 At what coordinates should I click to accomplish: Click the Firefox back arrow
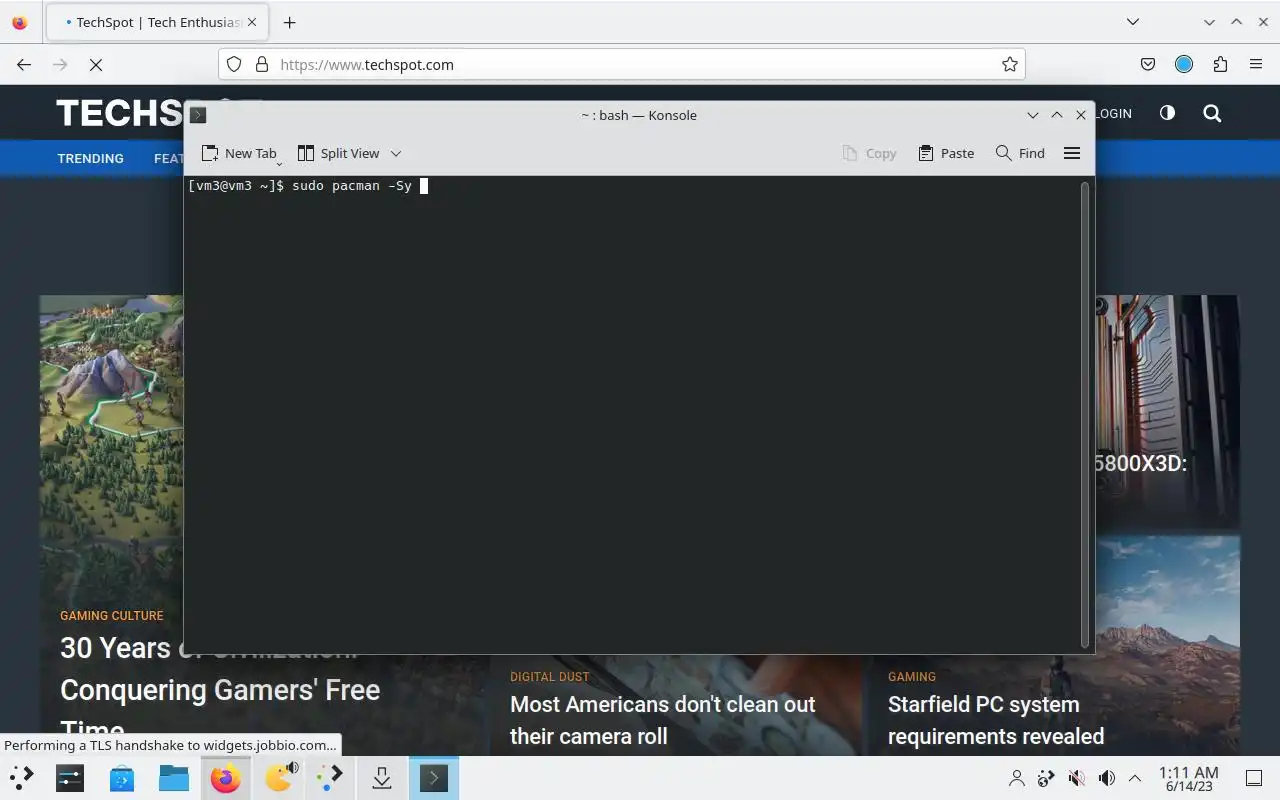[24, 64]
